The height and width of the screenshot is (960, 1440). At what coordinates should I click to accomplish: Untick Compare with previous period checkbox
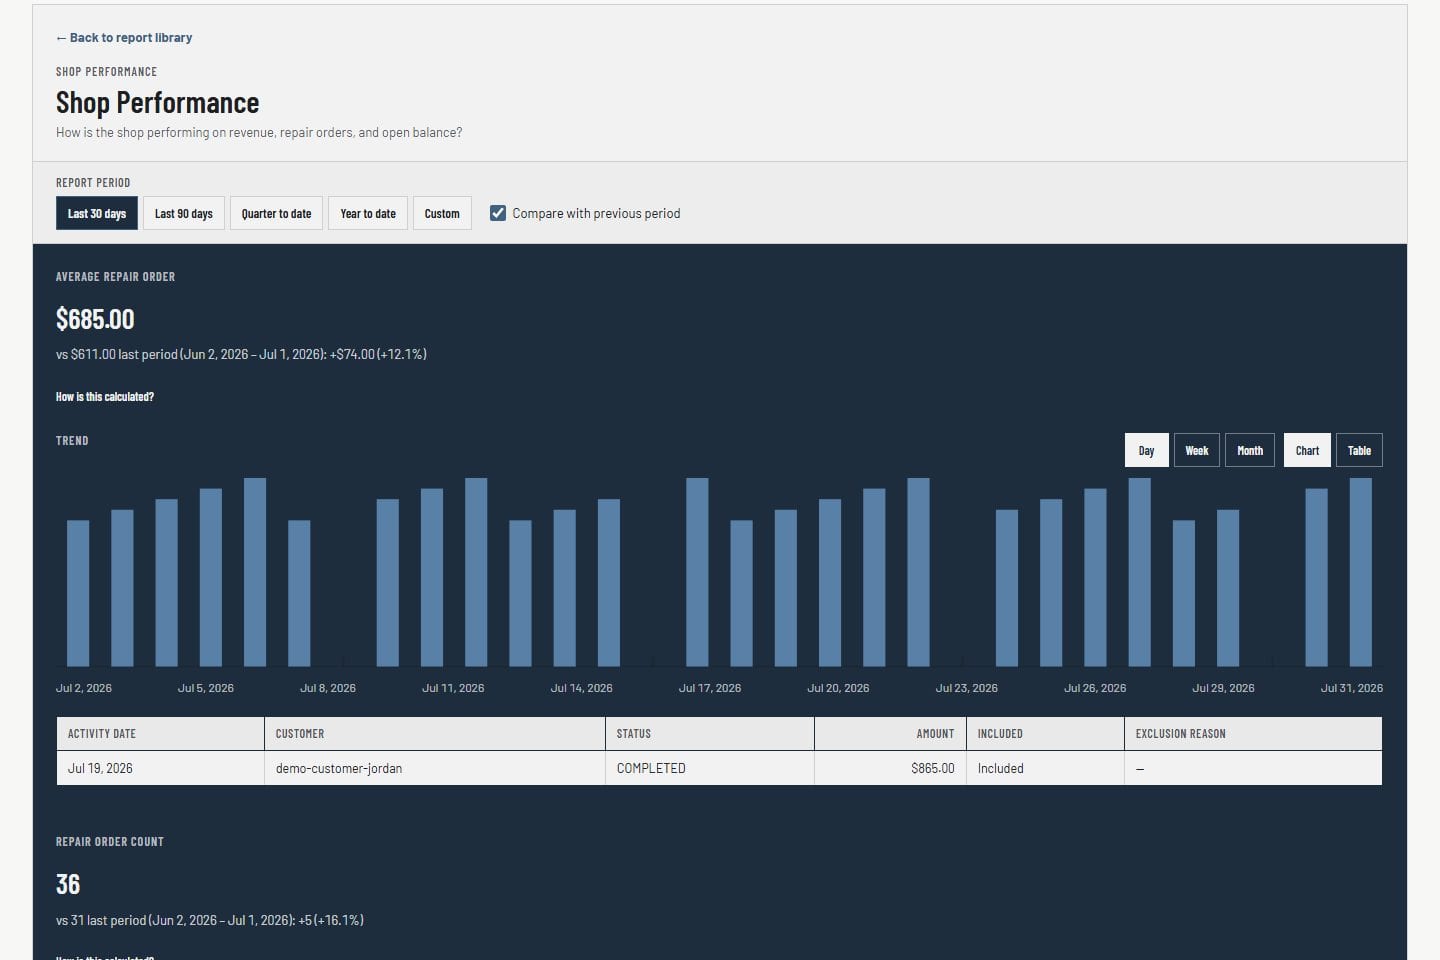point(498,213)
